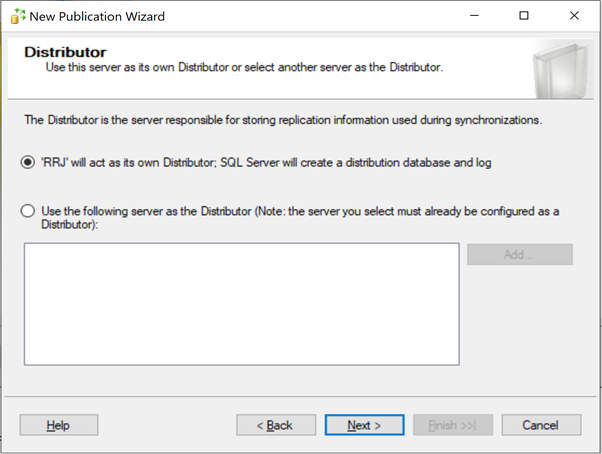Click the greyed-out Add... button
This screenshot has height=454, width=602.
[x=520, y=254]
